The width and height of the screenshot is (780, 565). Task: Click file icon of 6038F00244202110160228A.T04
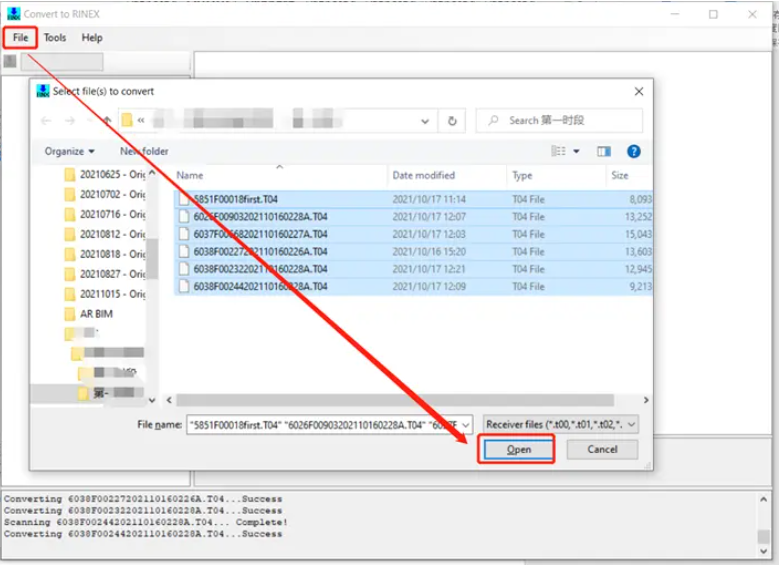pos(184,286)
